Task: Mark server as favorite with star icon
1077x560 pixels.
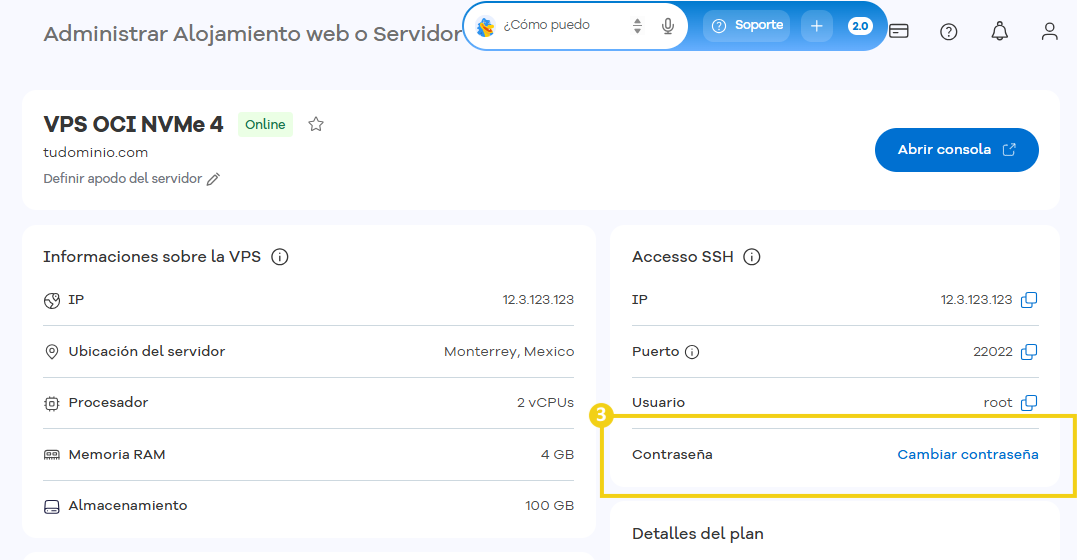Action: (315, 124)
